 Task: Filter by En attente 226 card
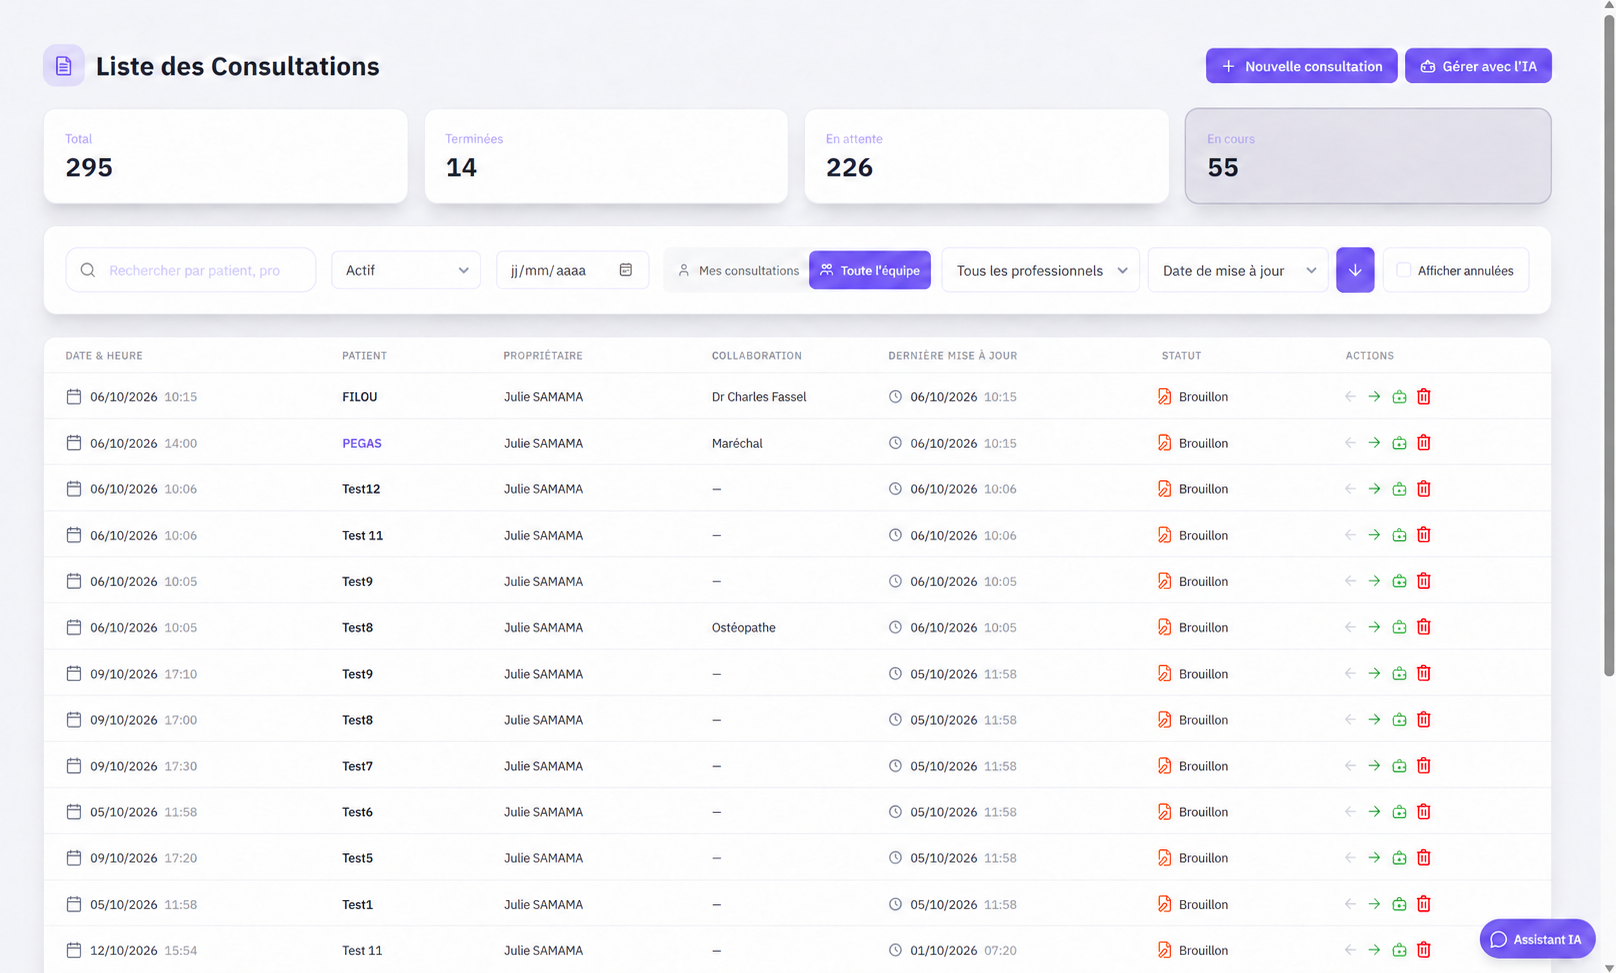[x=987, y=156]
